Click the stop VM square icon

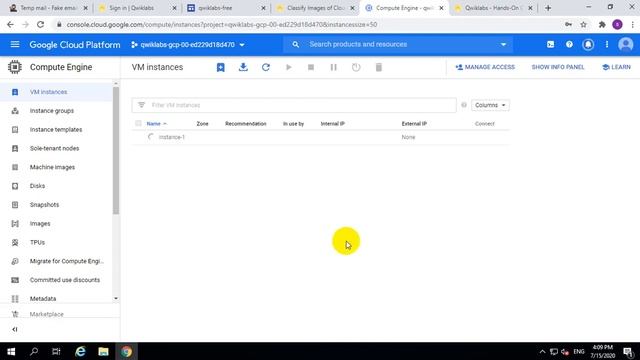[x=311, y=67]
